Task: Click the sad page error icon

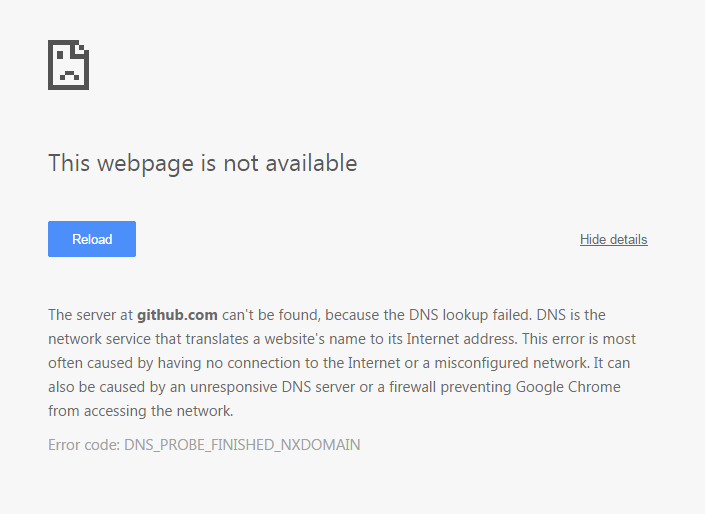Action: coord(68,65)
